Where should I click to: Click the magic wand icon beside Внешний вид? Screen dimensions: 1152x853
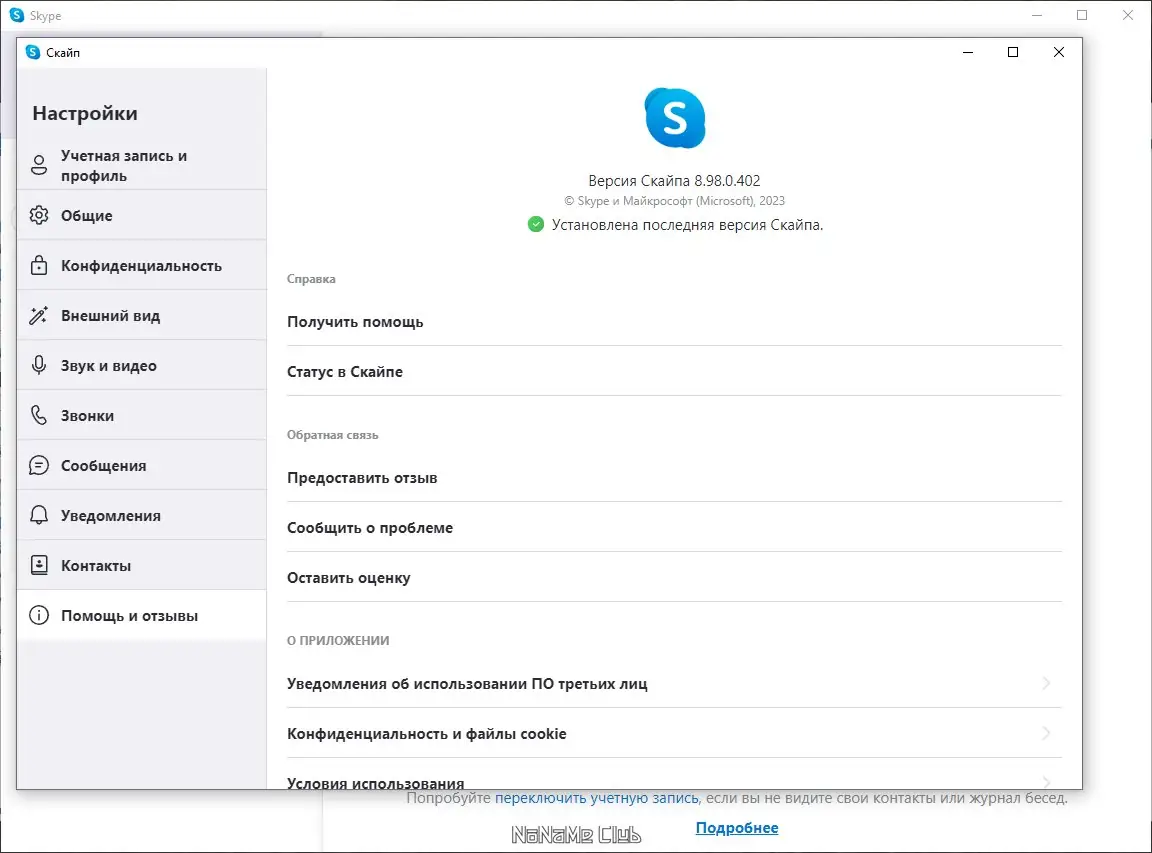coord(39,315)
